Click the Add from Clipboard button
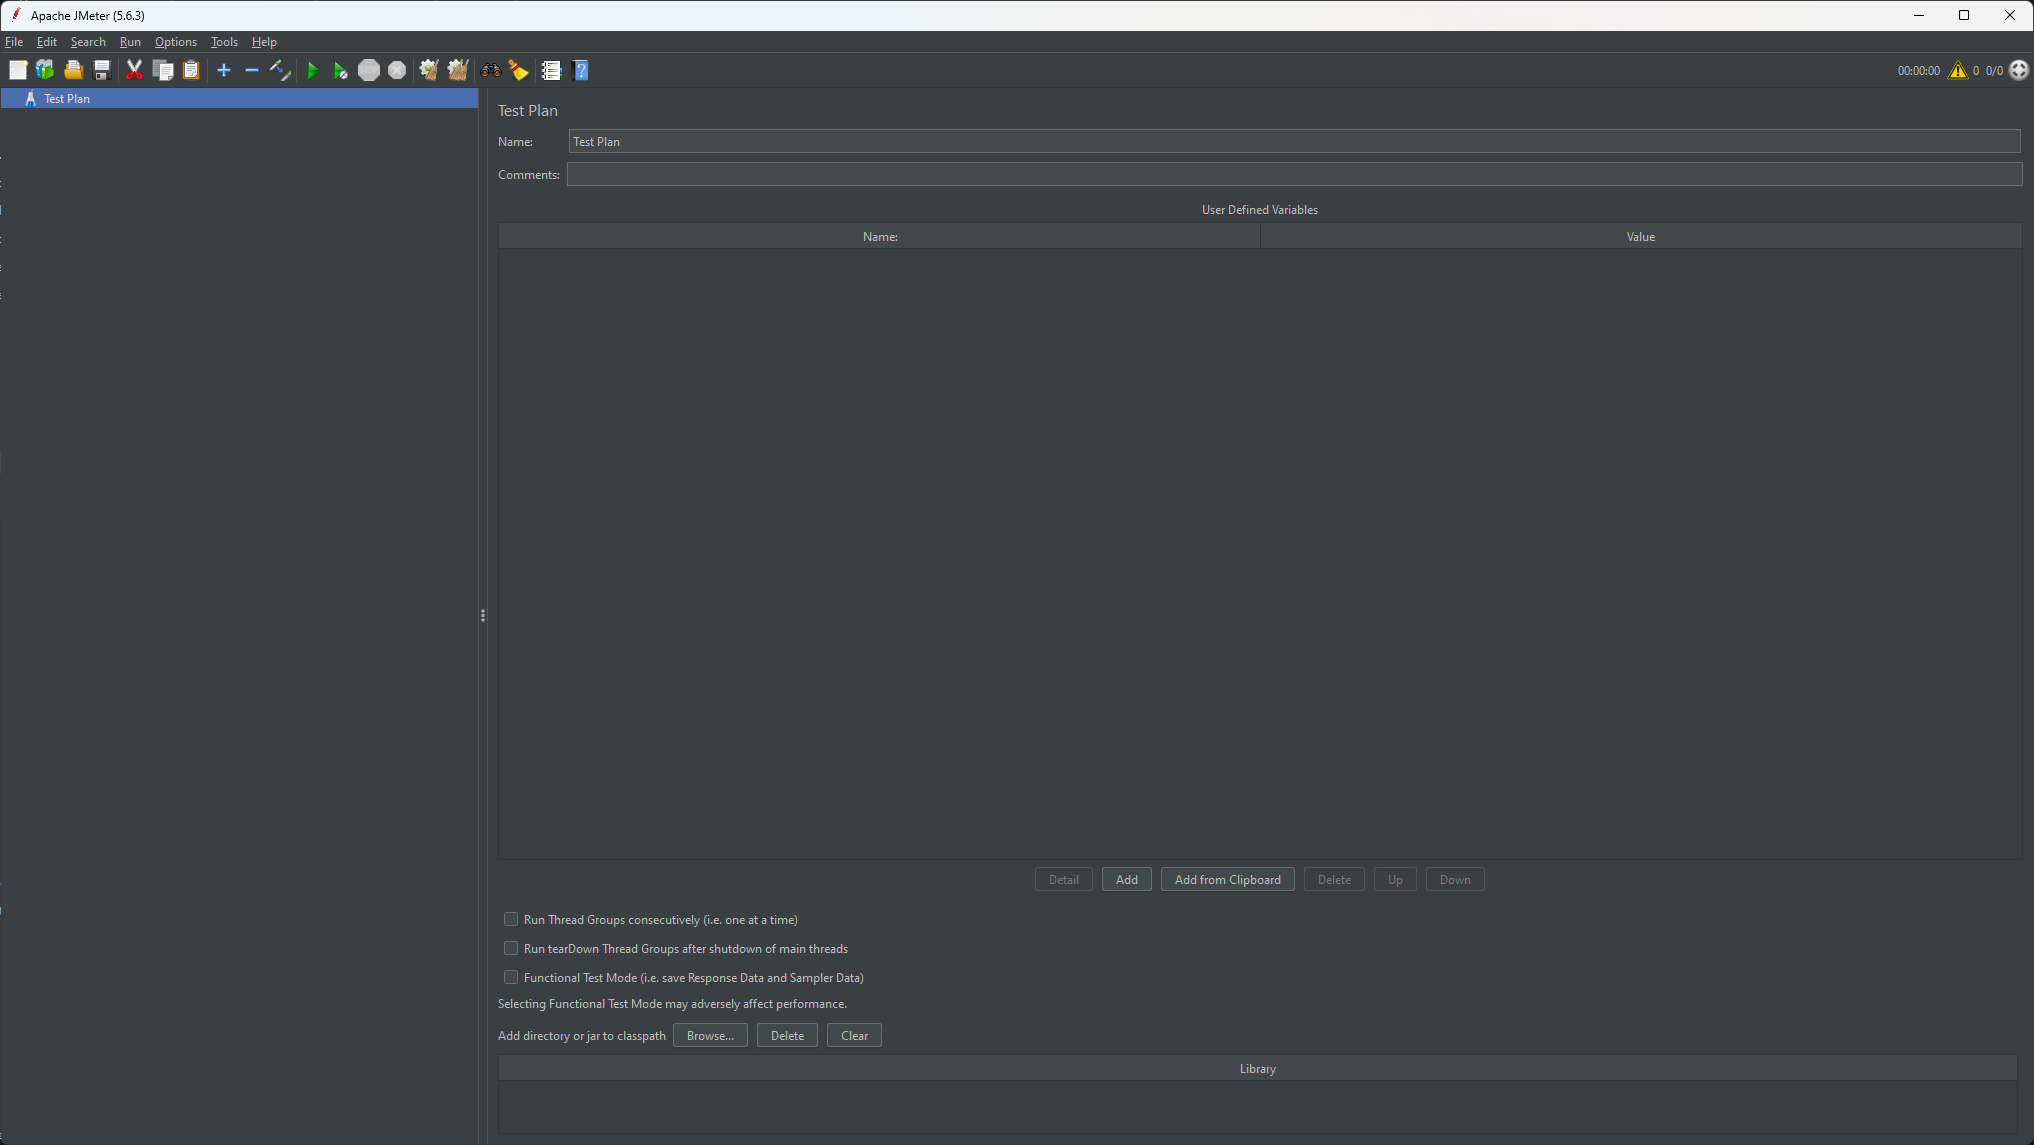Viewport: 2034px width, 1145px height. click(x=1227, y=880)
